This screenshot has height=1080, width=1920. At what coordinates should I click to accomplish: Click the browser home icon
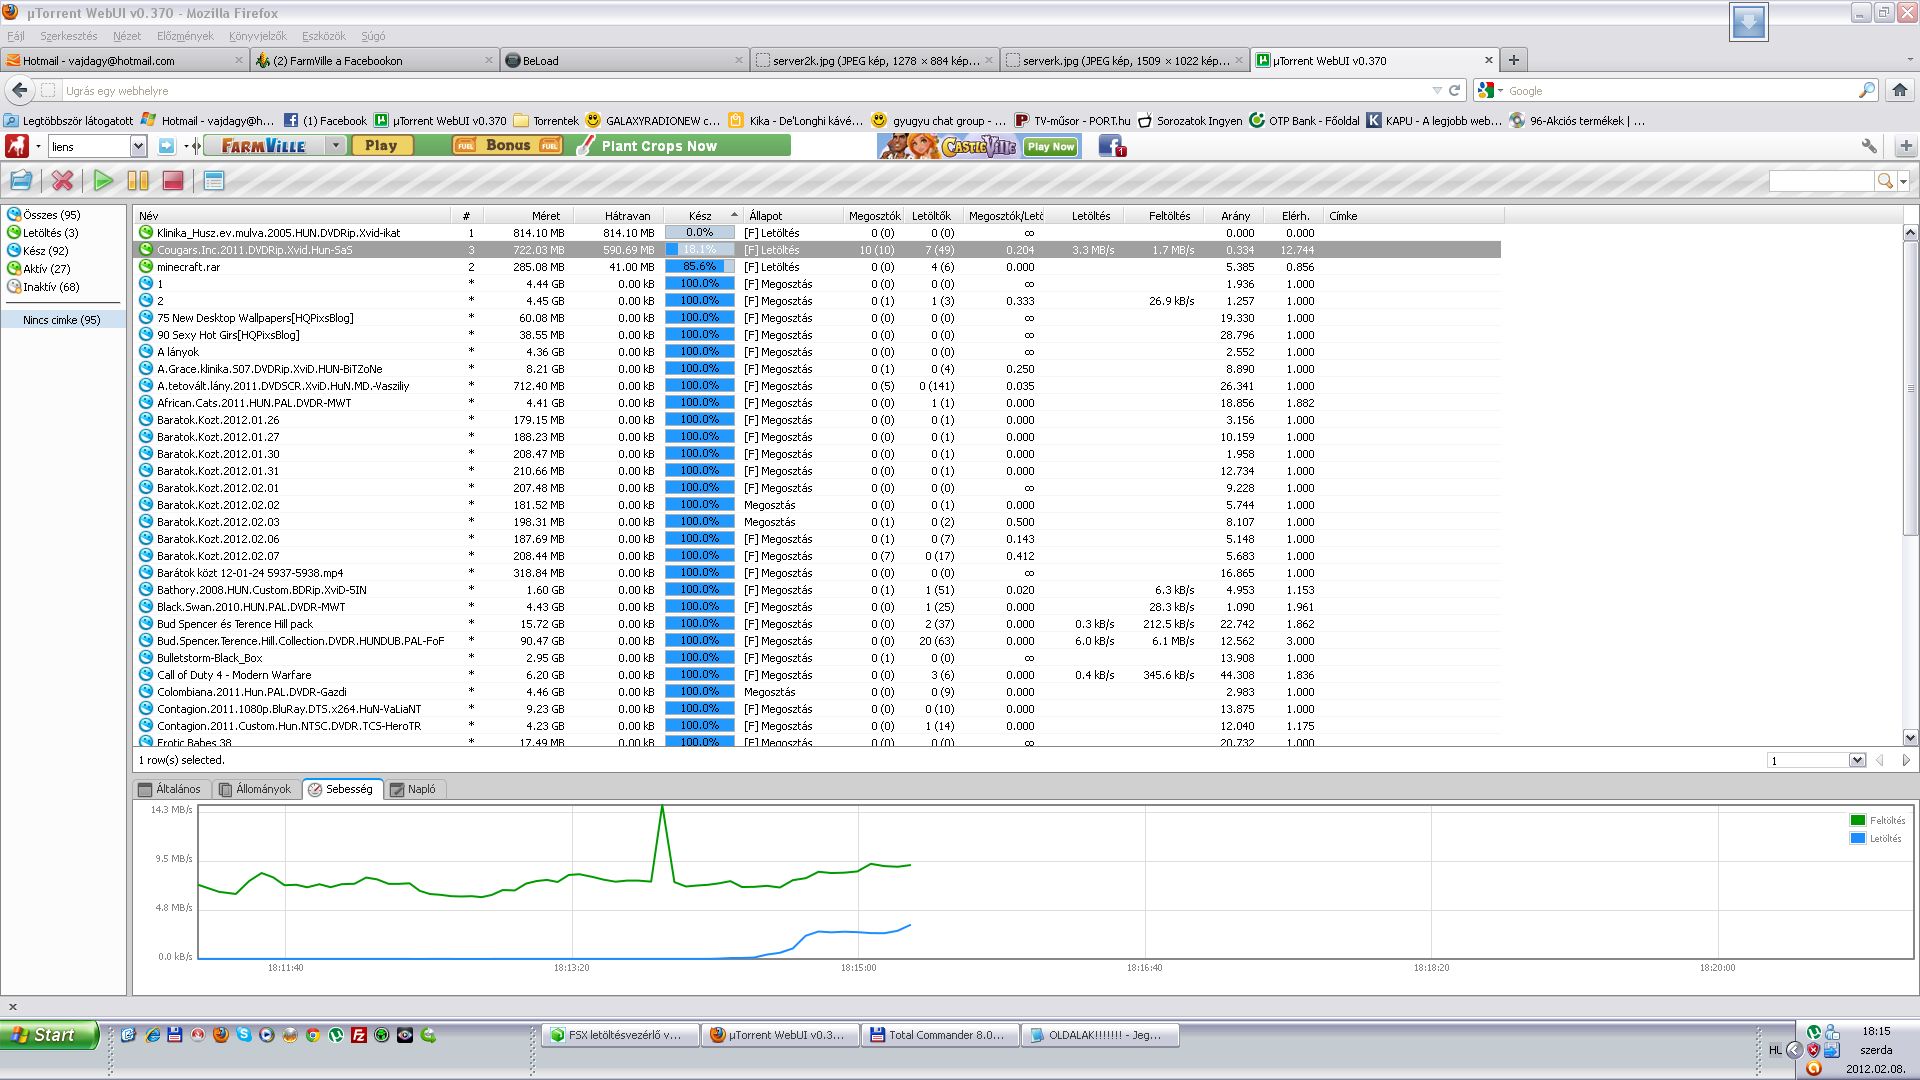1900,90
